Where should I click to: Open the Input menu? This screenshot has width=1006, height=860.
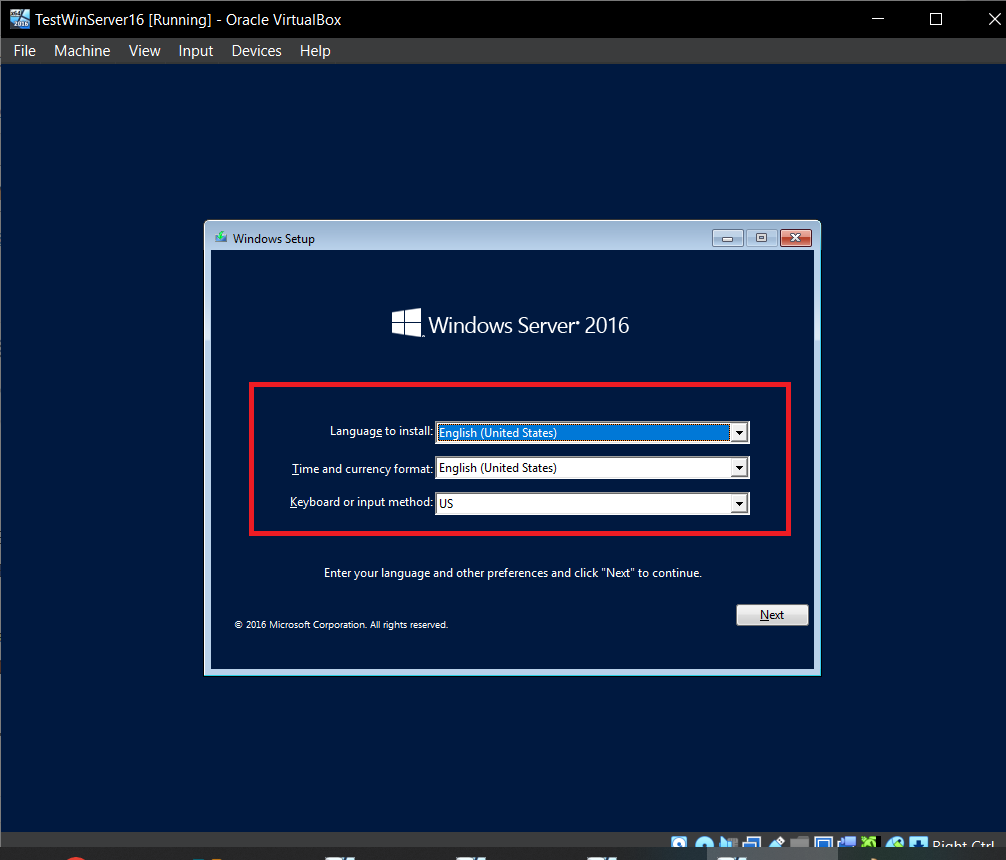point(196,51)
